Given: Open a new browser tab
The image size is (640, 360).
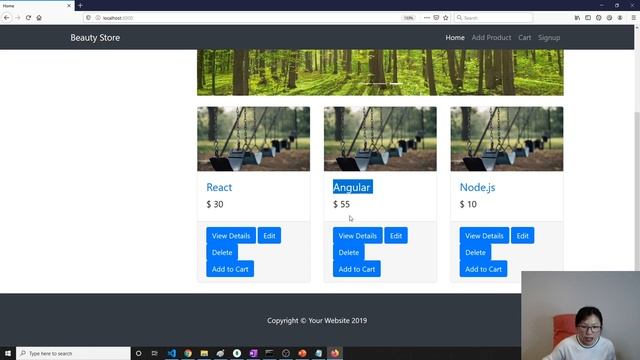Looking at the screenshot, I should pos(80,6).
